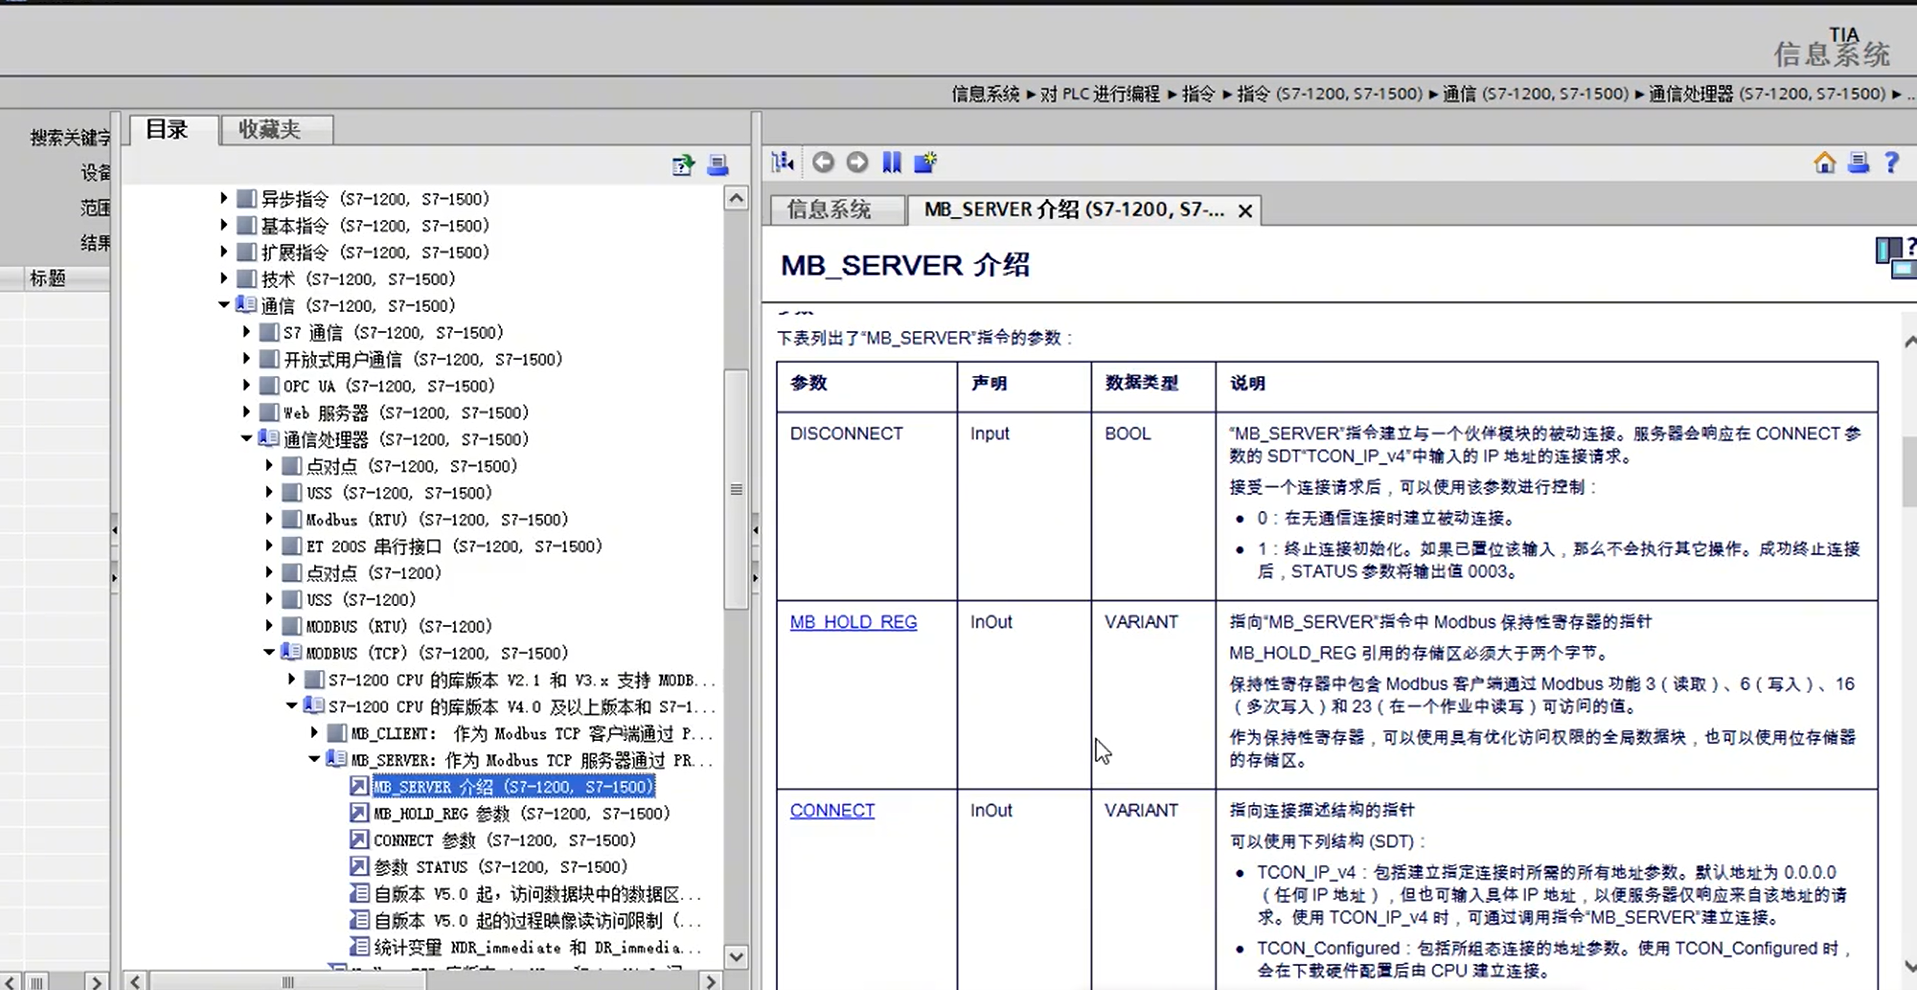
Task: Click the show-in-tree icon above contents list
Action: 683,165
